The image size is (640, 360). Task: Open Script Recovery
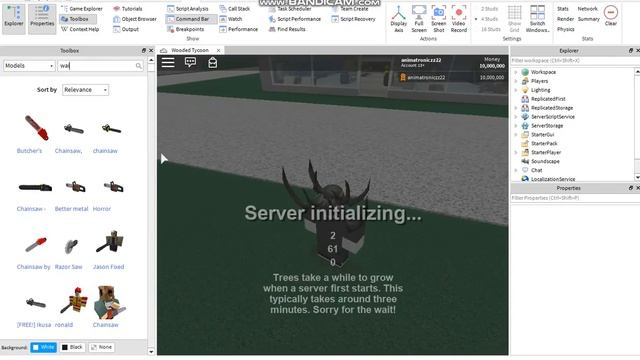click(x=353, y=19)
